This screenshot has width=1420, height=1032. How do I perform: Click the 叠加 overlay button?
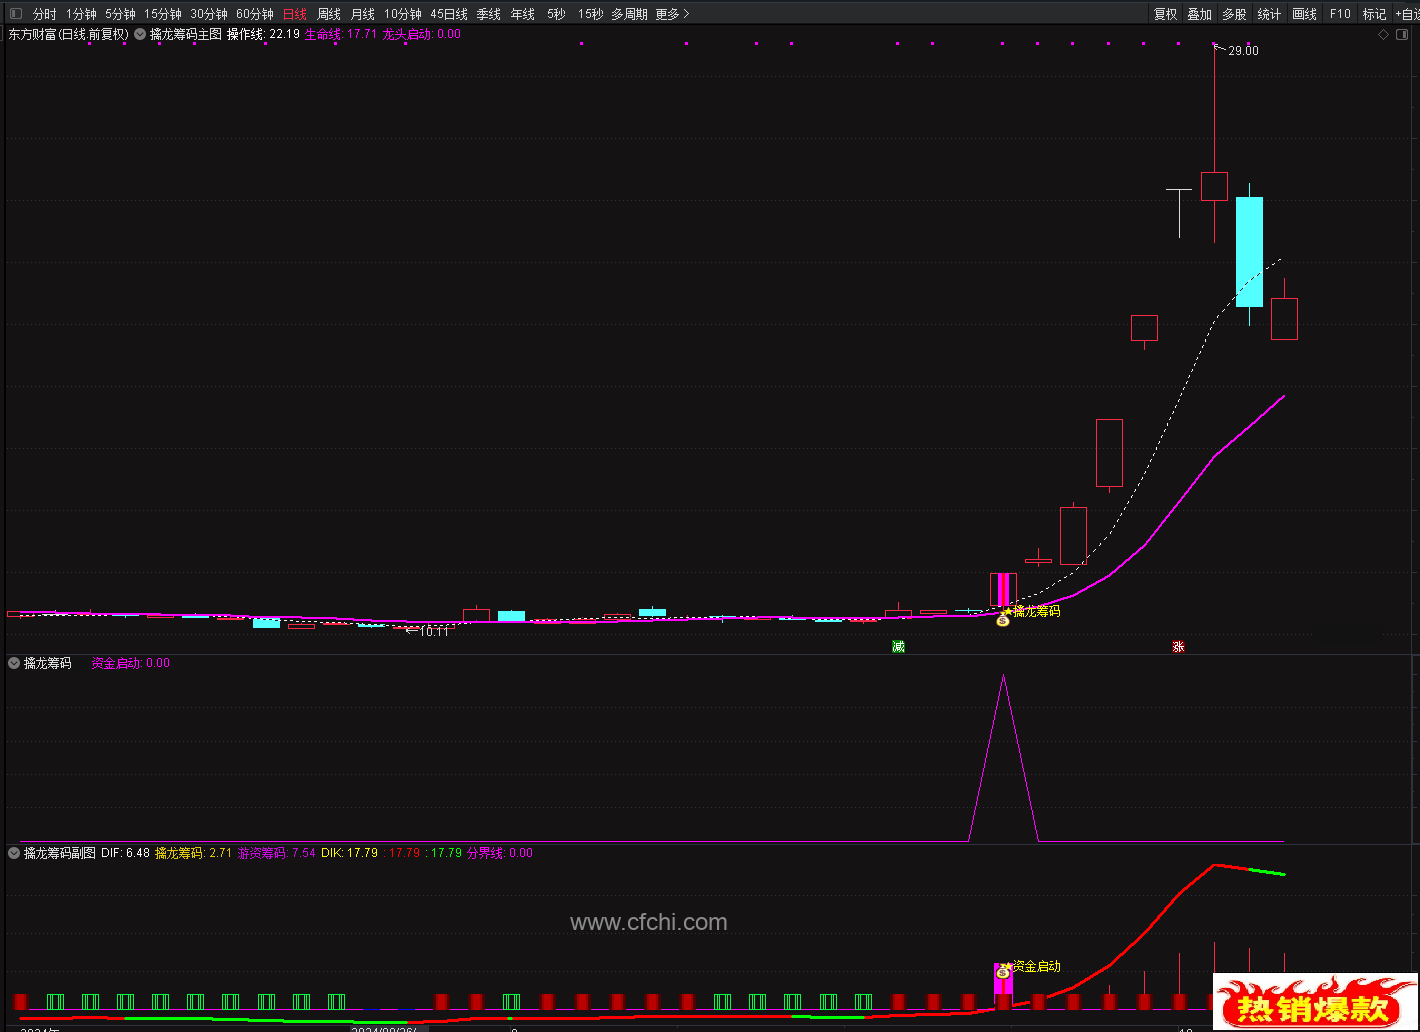pos(1200,14)
